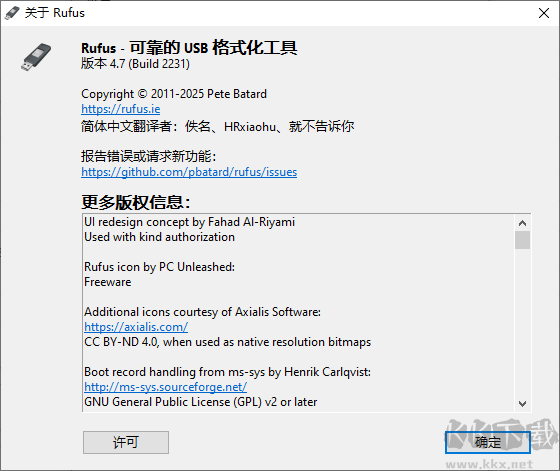560x471 pixels.
Task: Click the large Rufus USB stick logo
Action: (36, 57)
